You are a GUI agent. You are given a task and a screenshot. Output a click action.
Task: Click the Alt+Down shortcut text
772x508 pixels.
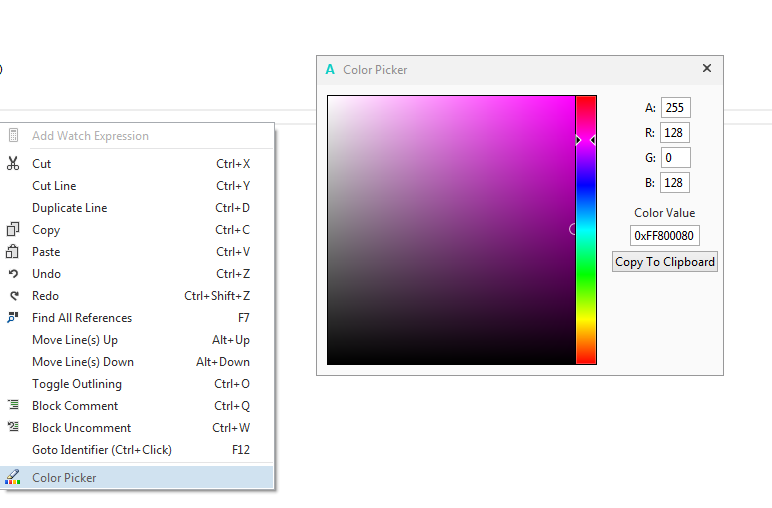pyautogui.click(x=223, y=362)
